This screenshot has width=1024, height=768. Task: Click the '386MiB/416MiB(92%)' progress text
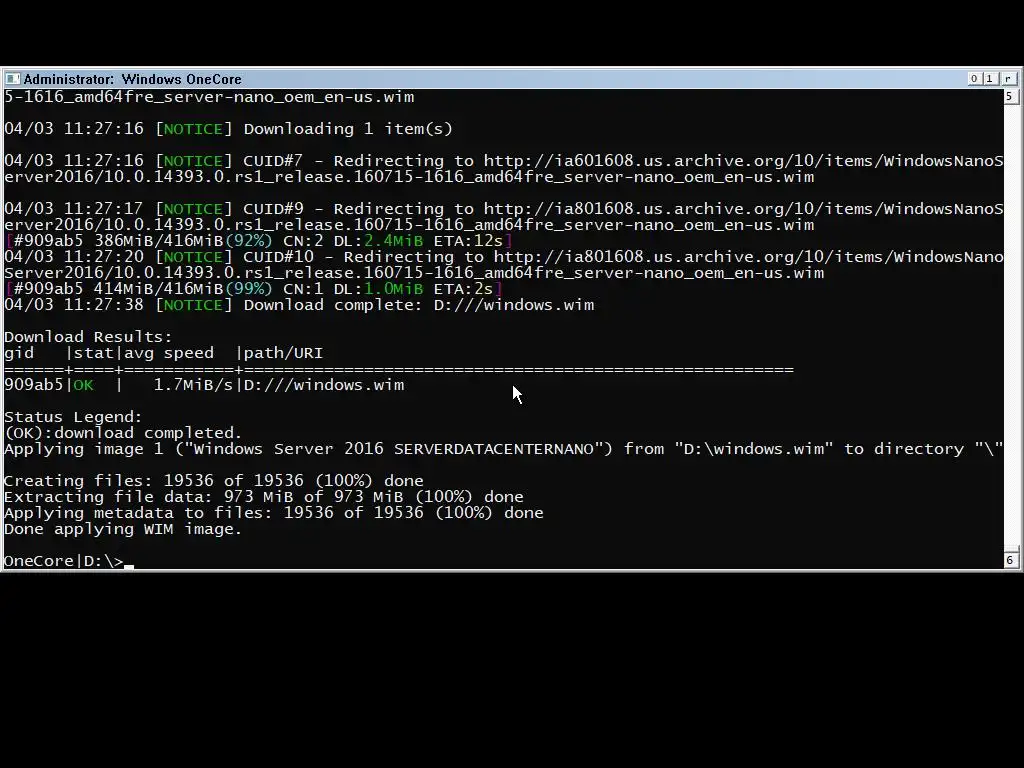(183, 240)
